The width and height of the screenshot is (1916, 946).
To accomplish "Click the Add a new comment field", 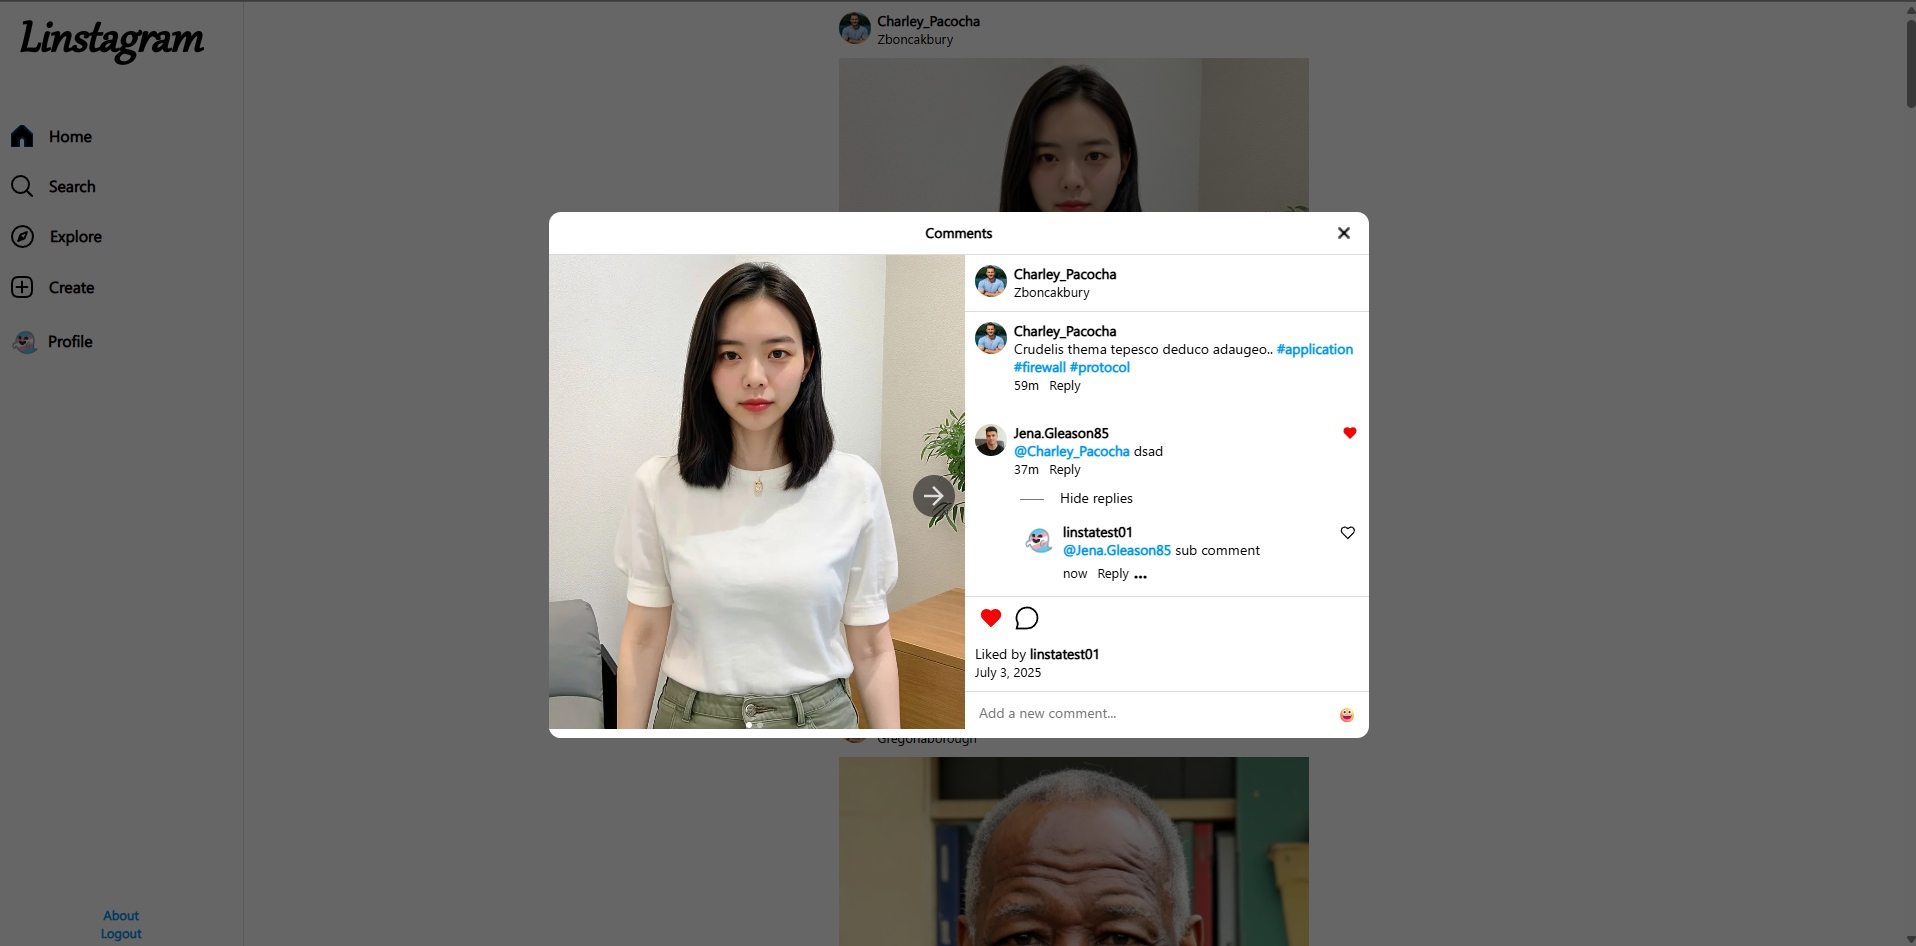I will click(1150, 714).
